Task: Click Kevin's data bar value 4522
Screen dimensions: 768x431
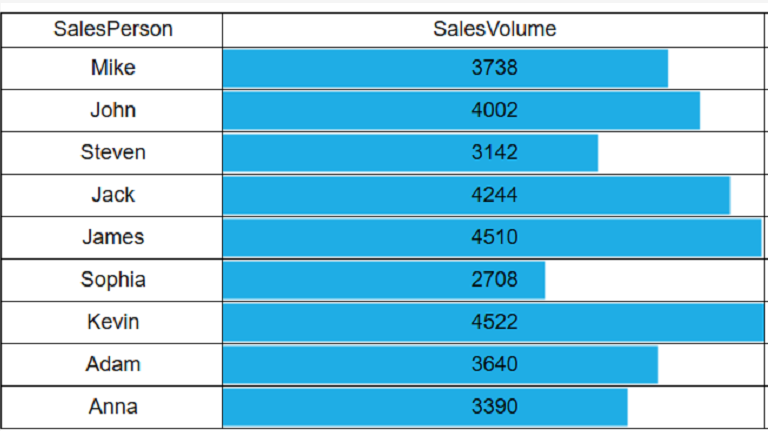Action: [494, 322]
